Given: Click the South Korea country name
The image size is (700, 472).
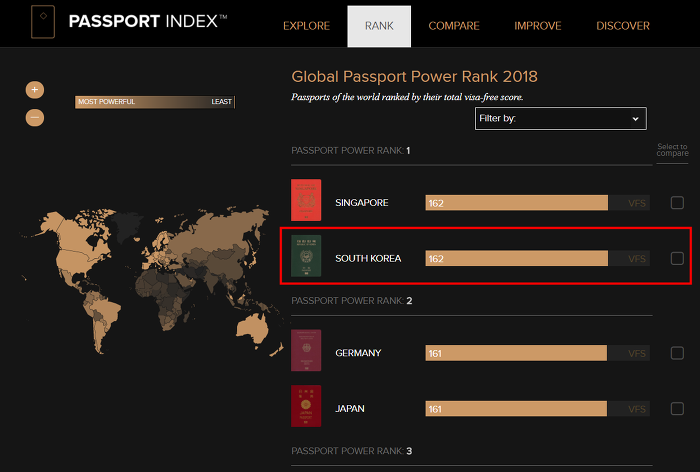Looking at the screenshot, I should coord(368,259).
